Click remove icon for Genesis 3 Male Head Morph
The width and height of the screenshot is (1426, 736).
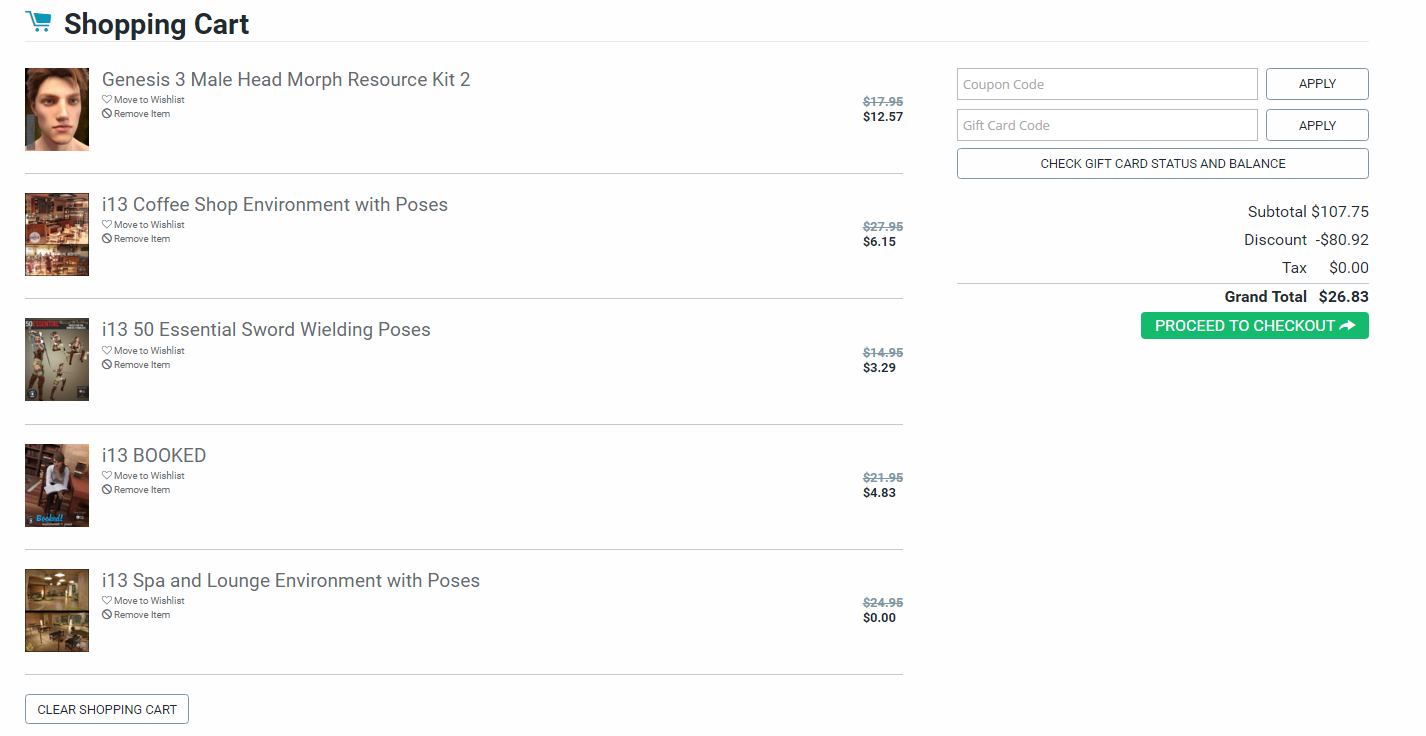click(107, 114)
